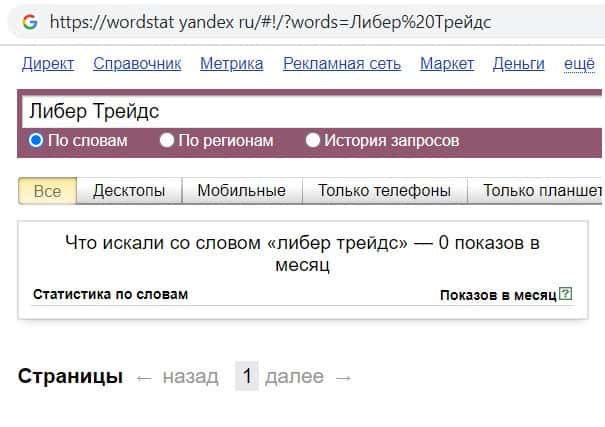Switch to the Десктопы tab
This screenshot has height=427, width=605.
click(129, 191)
